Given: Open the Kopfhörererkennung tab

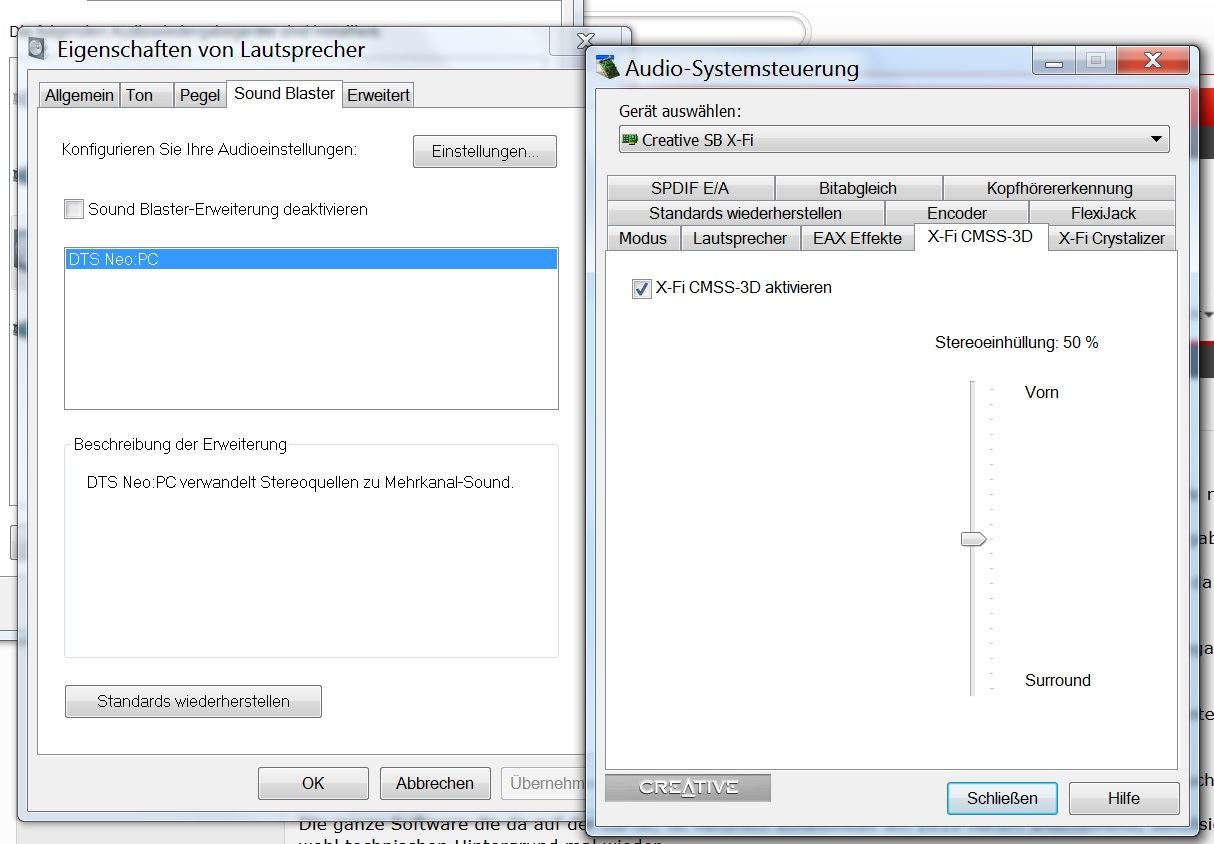Looking at the screenshot, I should coord(1059,188).
